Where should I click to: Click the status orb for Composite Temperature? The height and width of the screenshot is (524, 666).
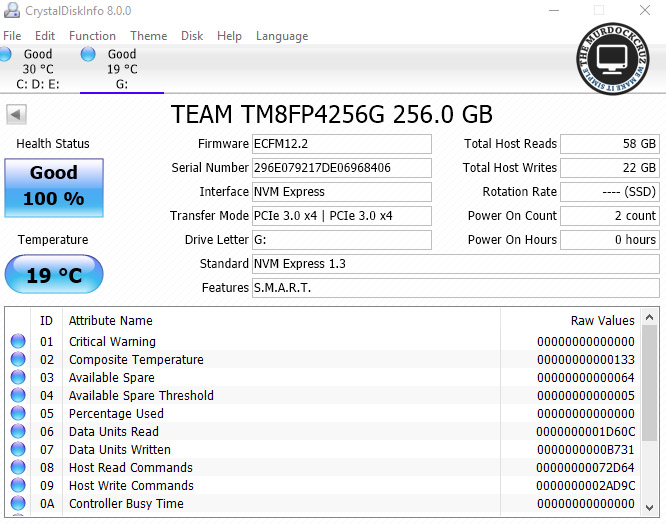click(18, 359)
